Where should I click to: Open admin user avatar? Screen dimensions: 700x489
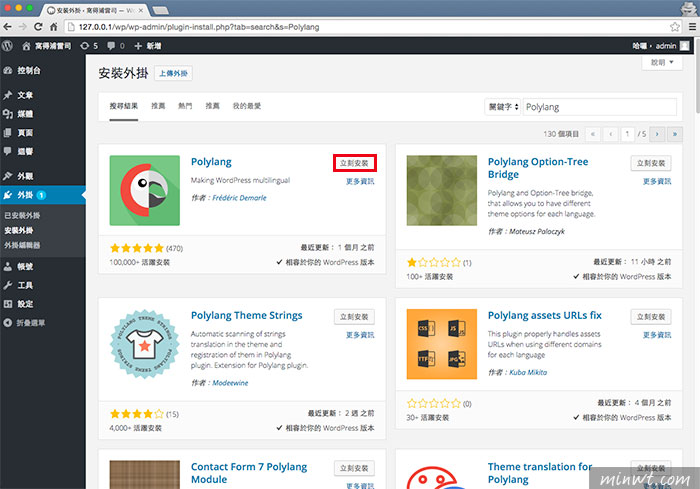[x=684, y=46]
